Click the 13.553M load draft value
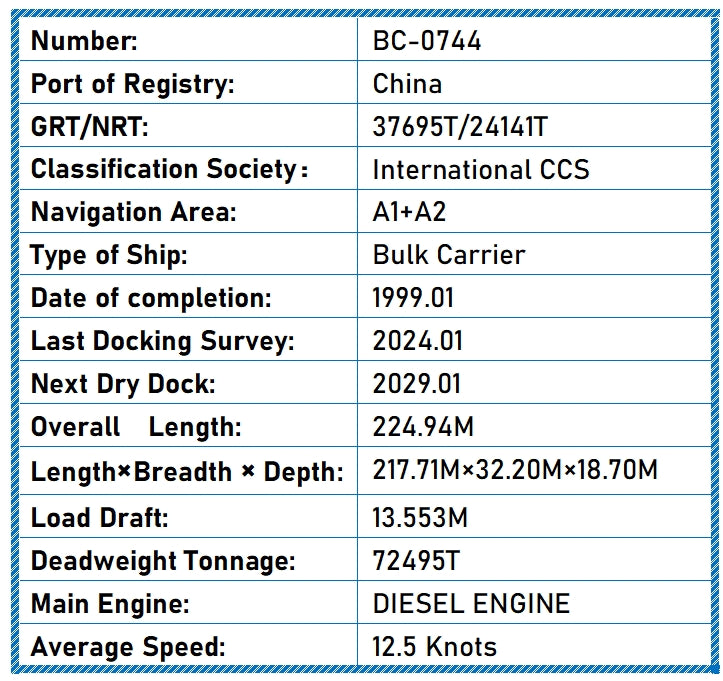Viewport: 723px width, 681px height. point(420,518)
